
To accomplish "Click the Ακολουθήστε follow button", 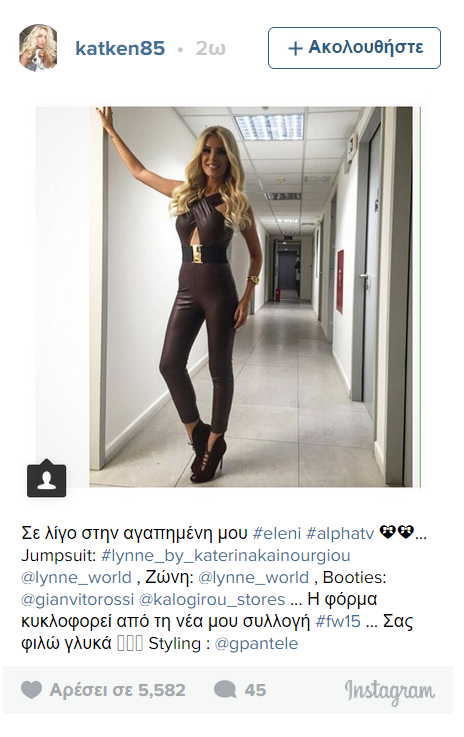I will 354,48.
